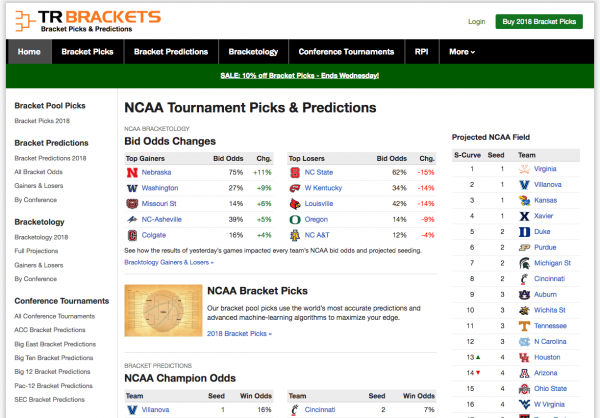Open the Home nav tab
The image size is (600, 418).
tap(29, 52)
